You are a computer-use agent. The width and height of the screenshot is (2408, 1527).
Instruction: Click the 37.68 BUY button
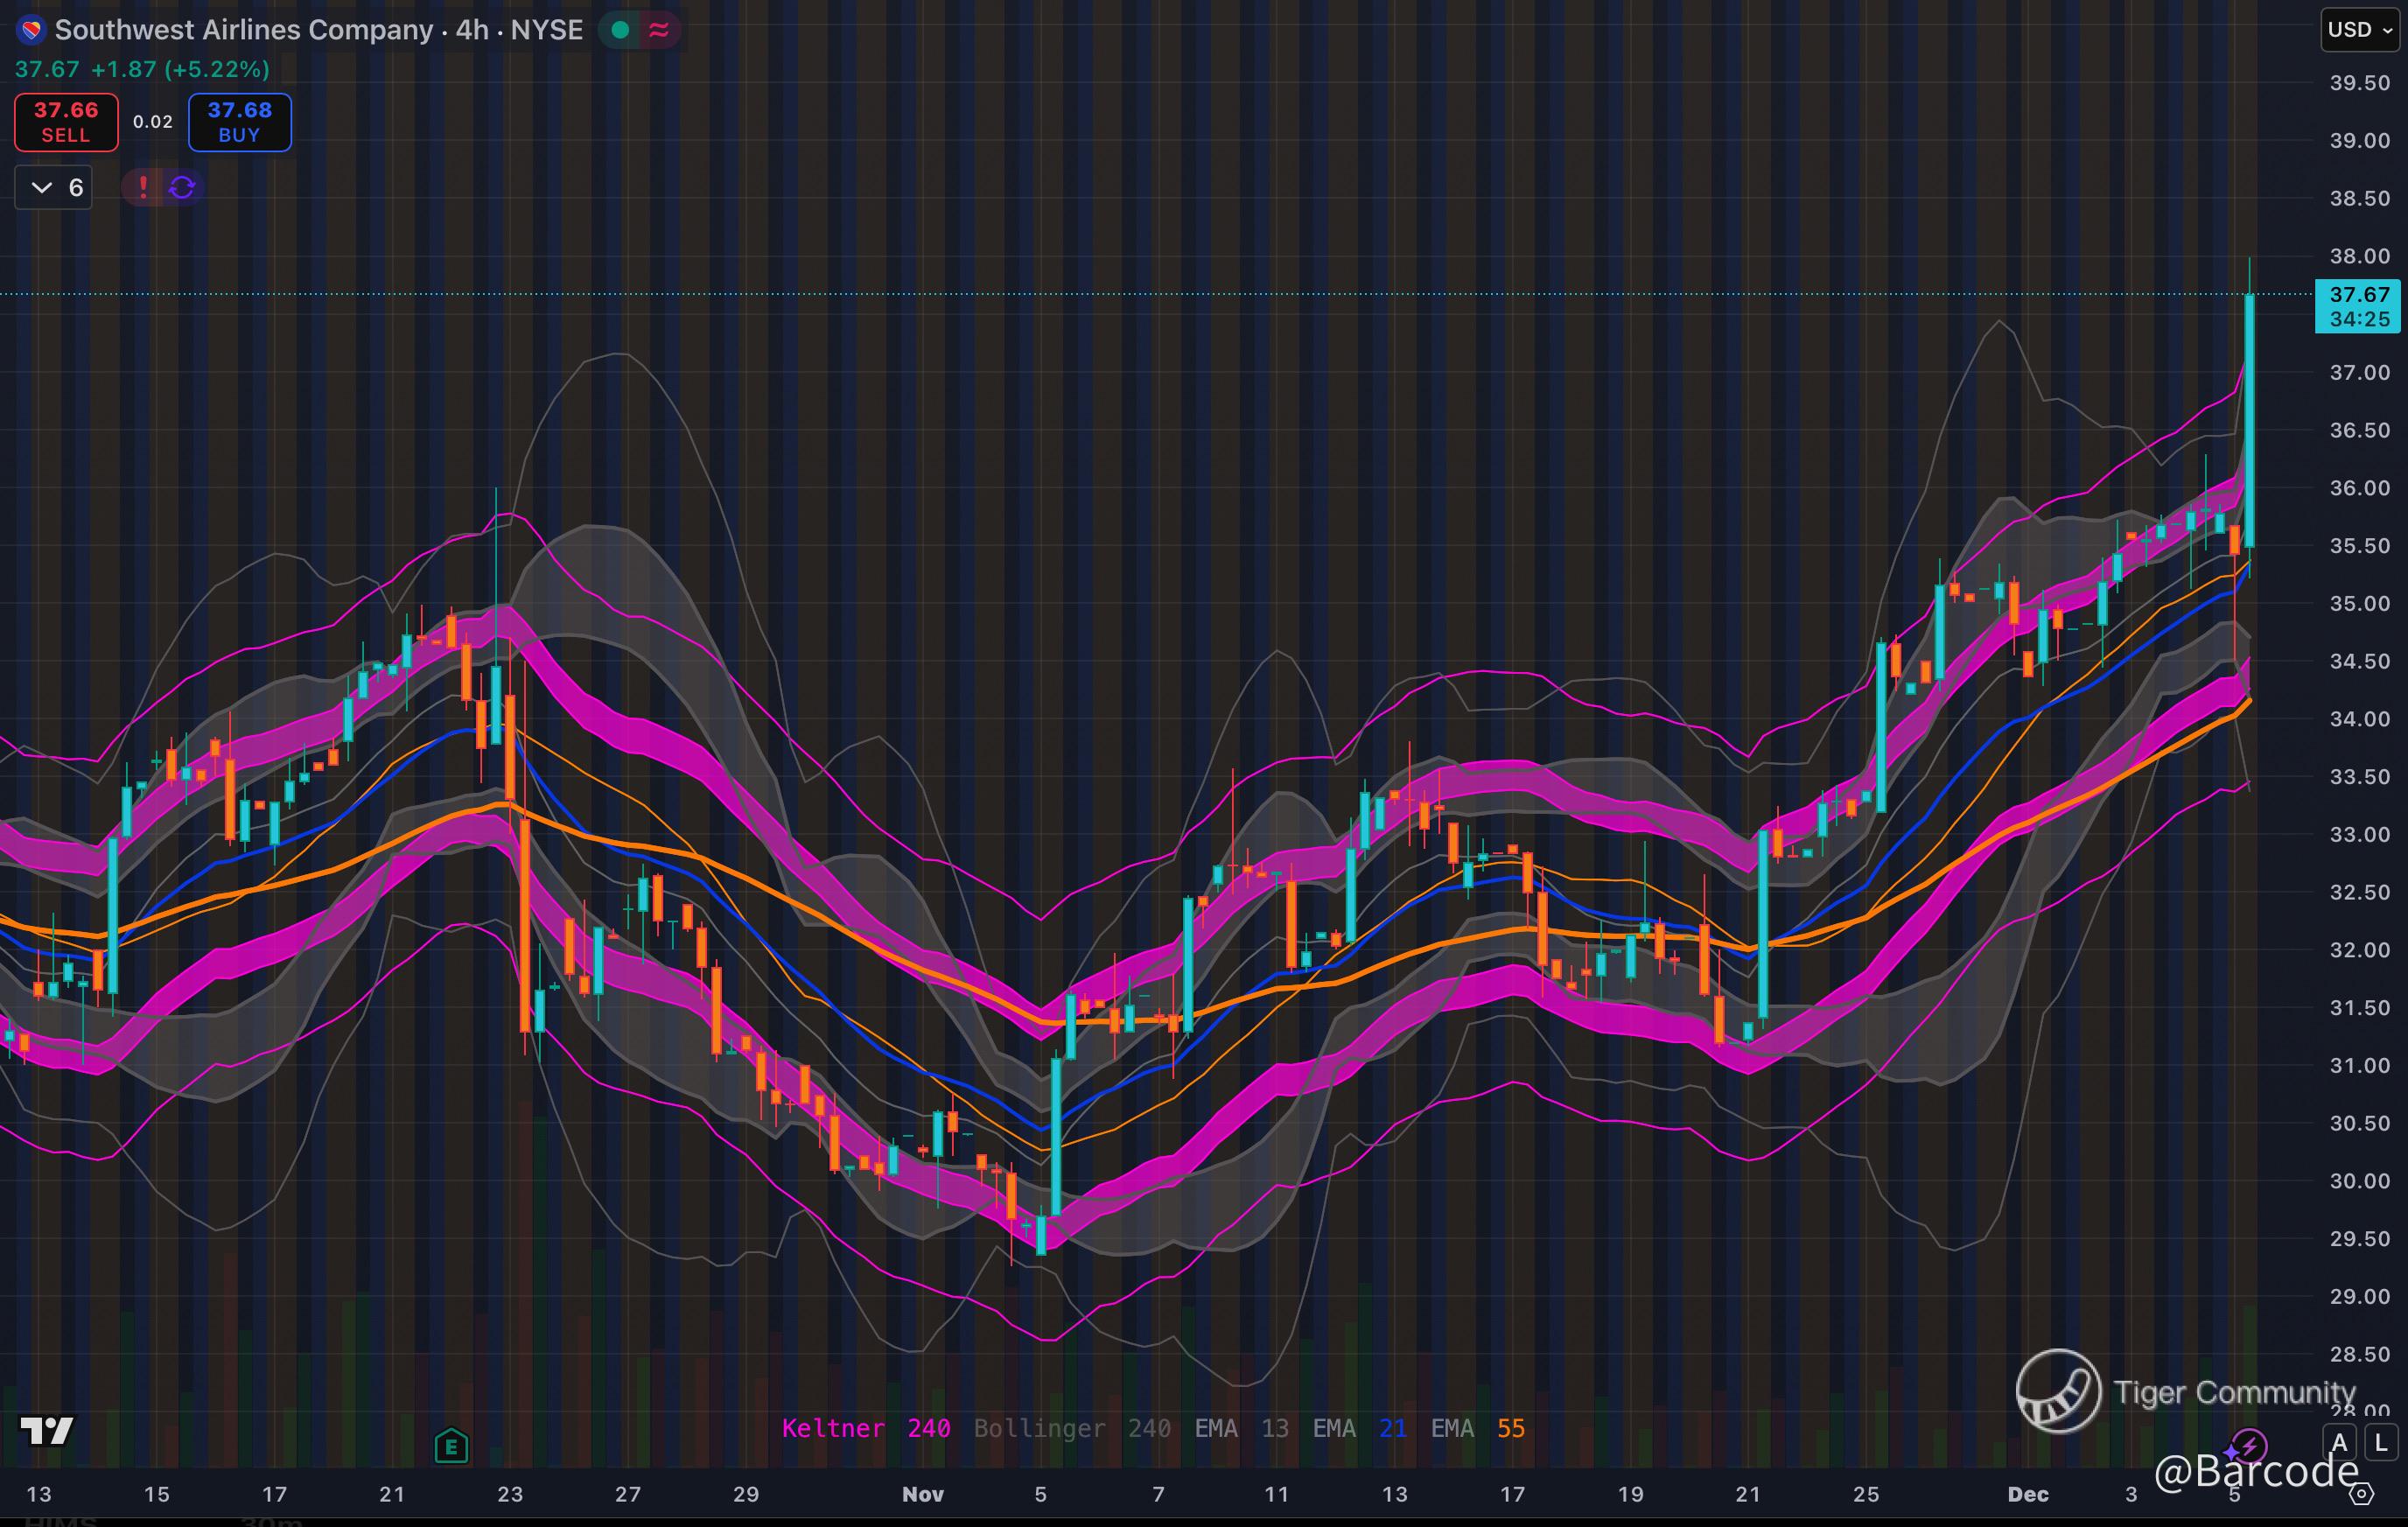coord(239,122)
